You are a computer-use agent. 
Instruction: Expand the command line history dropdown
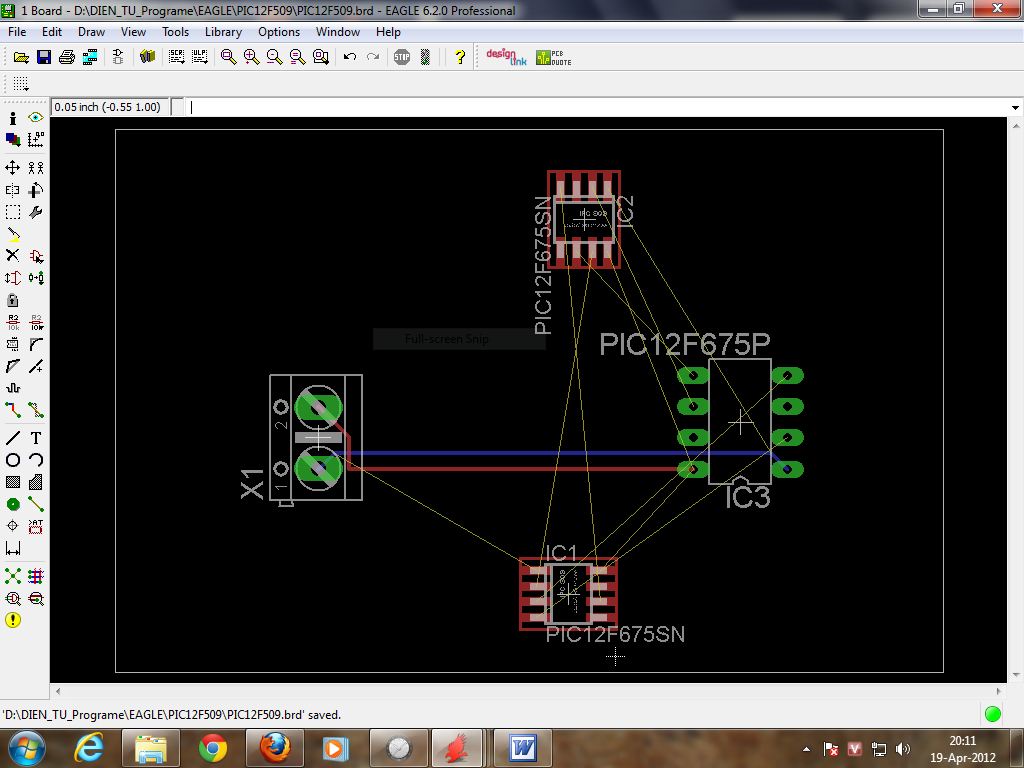(1015, 107)
